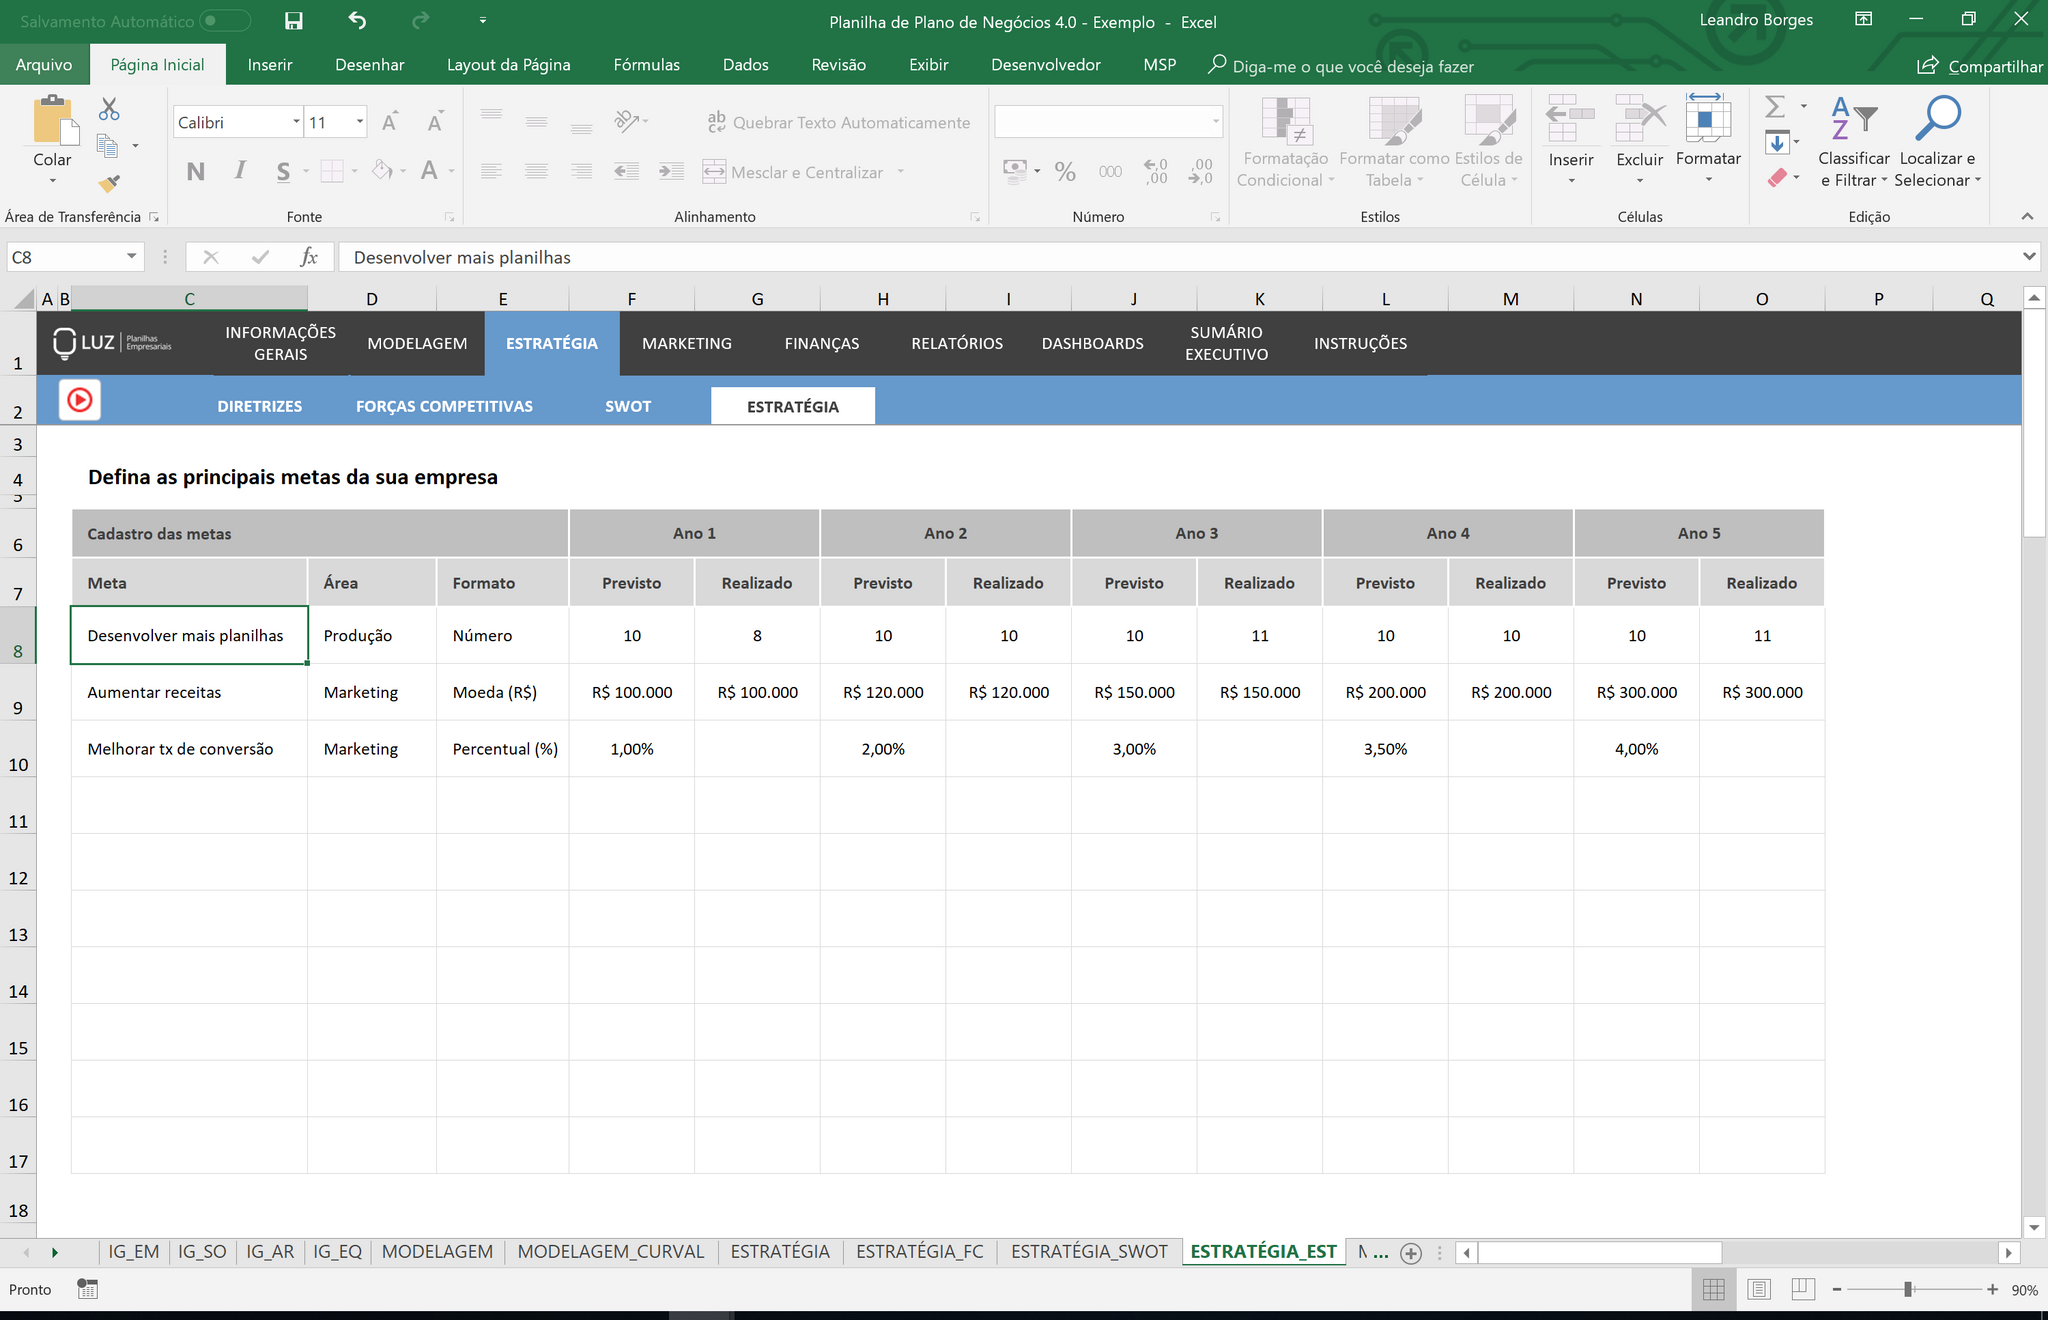
Task: Click the red play video icon
Action: (x=80, y=400)
